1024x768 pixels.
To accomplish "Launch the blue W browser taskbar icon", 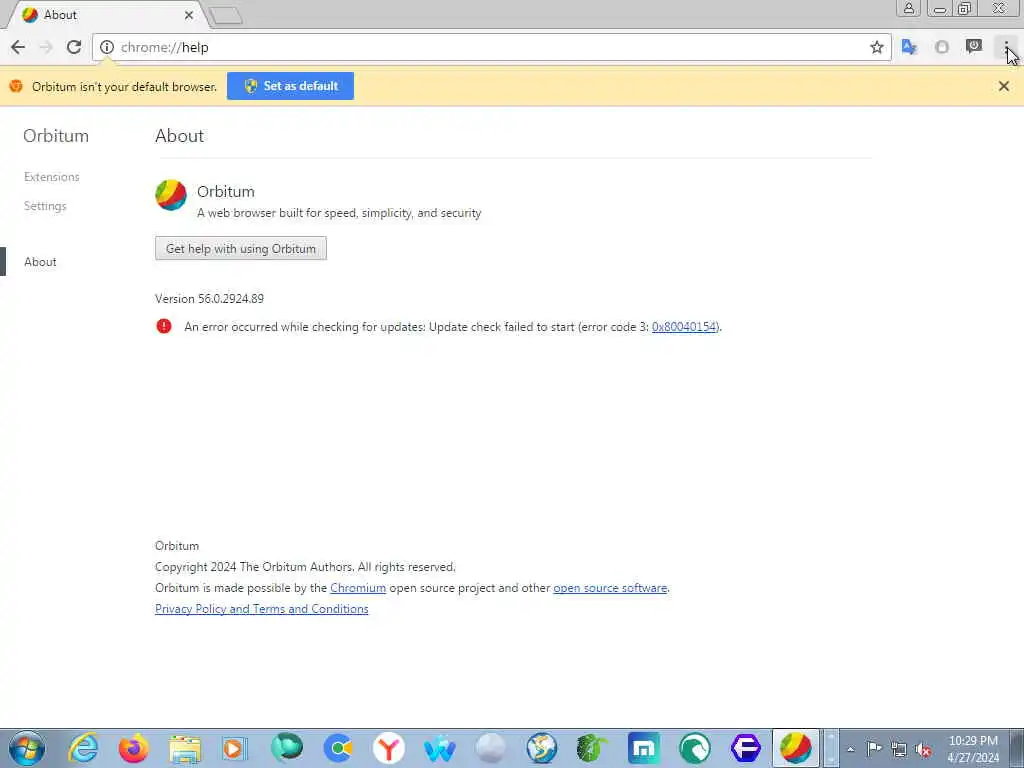I will click(x=440, y=748).
